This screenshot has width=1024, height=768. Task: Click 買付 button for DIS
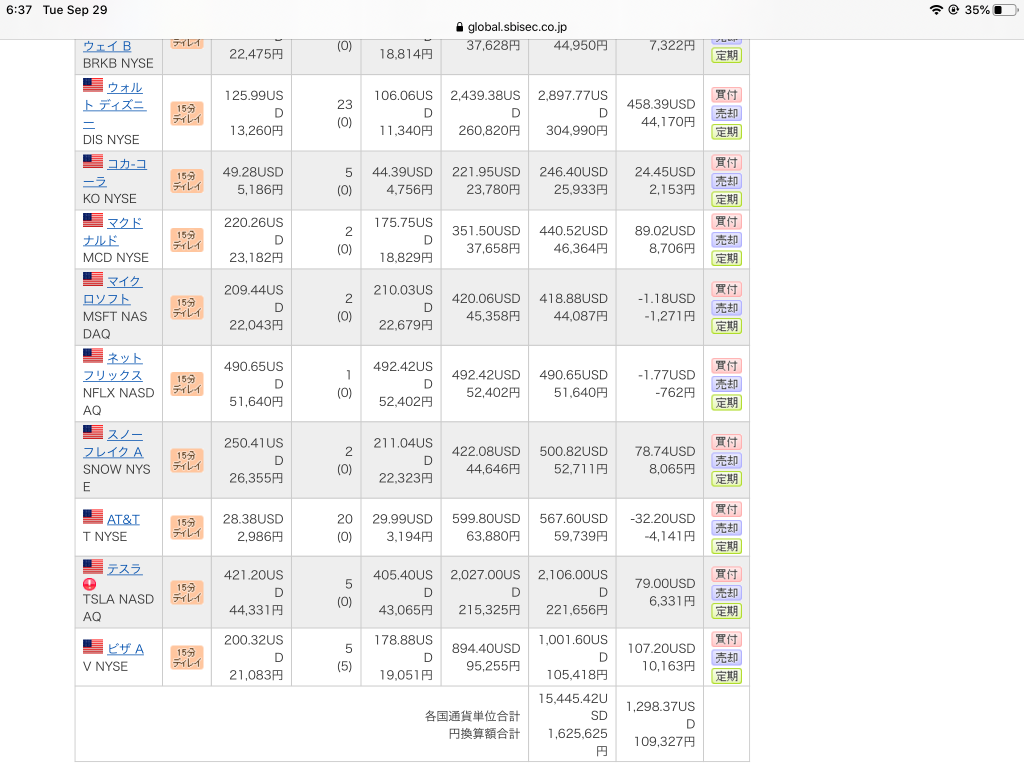pos(726,95)
